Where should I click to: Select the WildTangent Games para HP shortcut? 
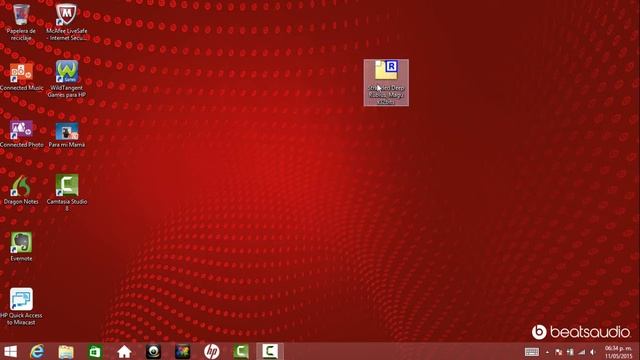tap(67, 80)
